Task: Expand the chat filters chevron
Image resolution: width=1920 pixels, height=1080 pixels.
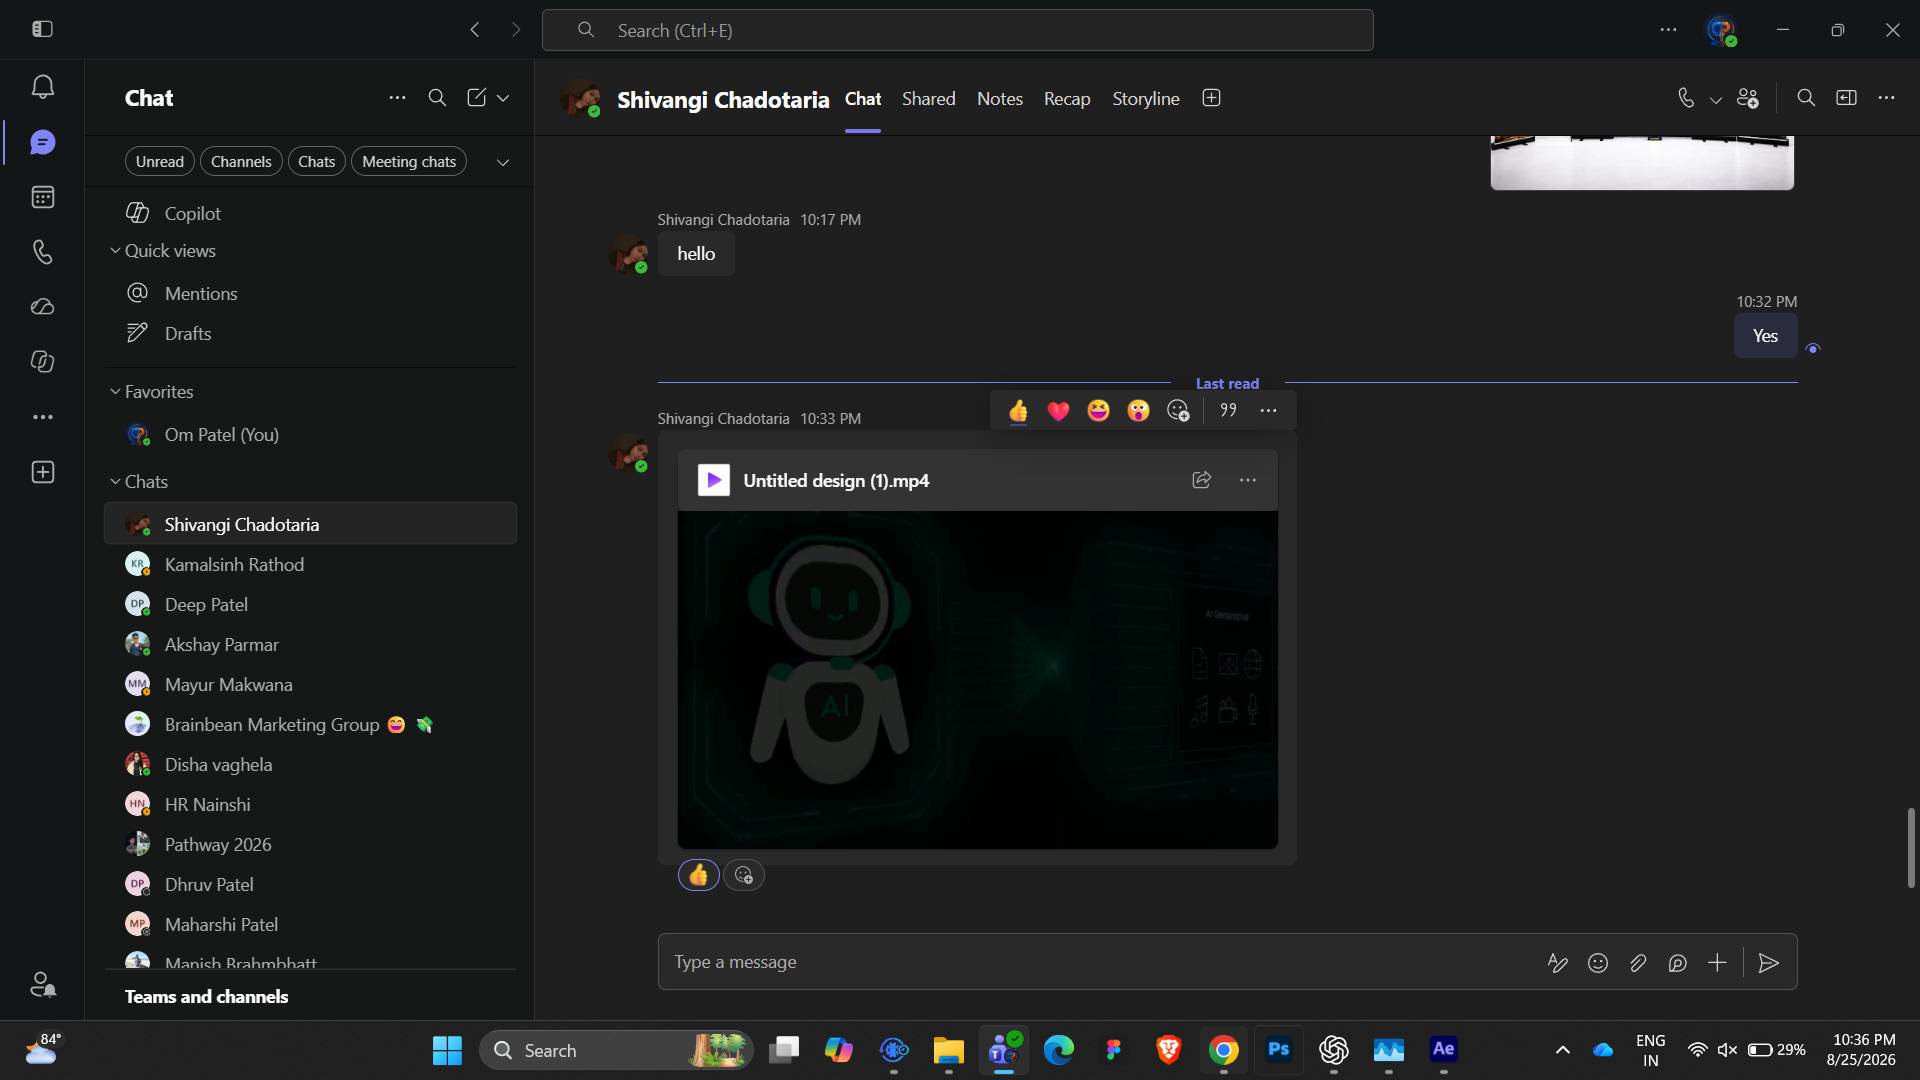Action: (x=503, y=162)
